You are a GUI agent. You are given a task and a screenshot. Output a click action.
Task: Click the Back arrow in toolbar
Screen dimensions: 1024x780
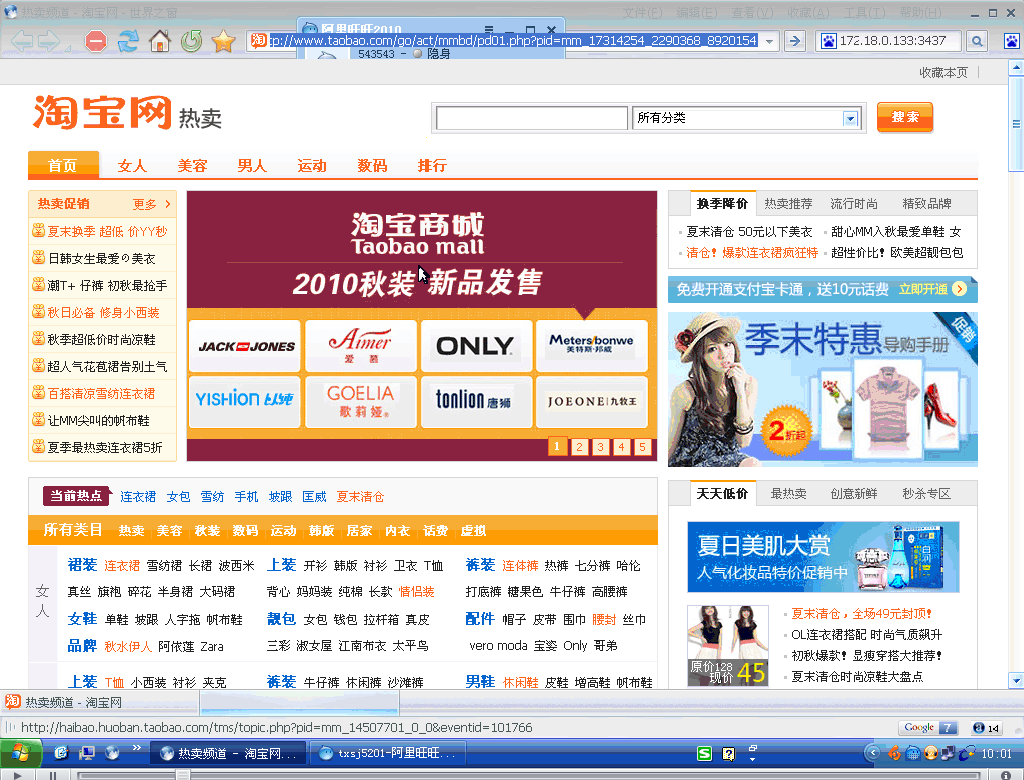pos(22,41)
